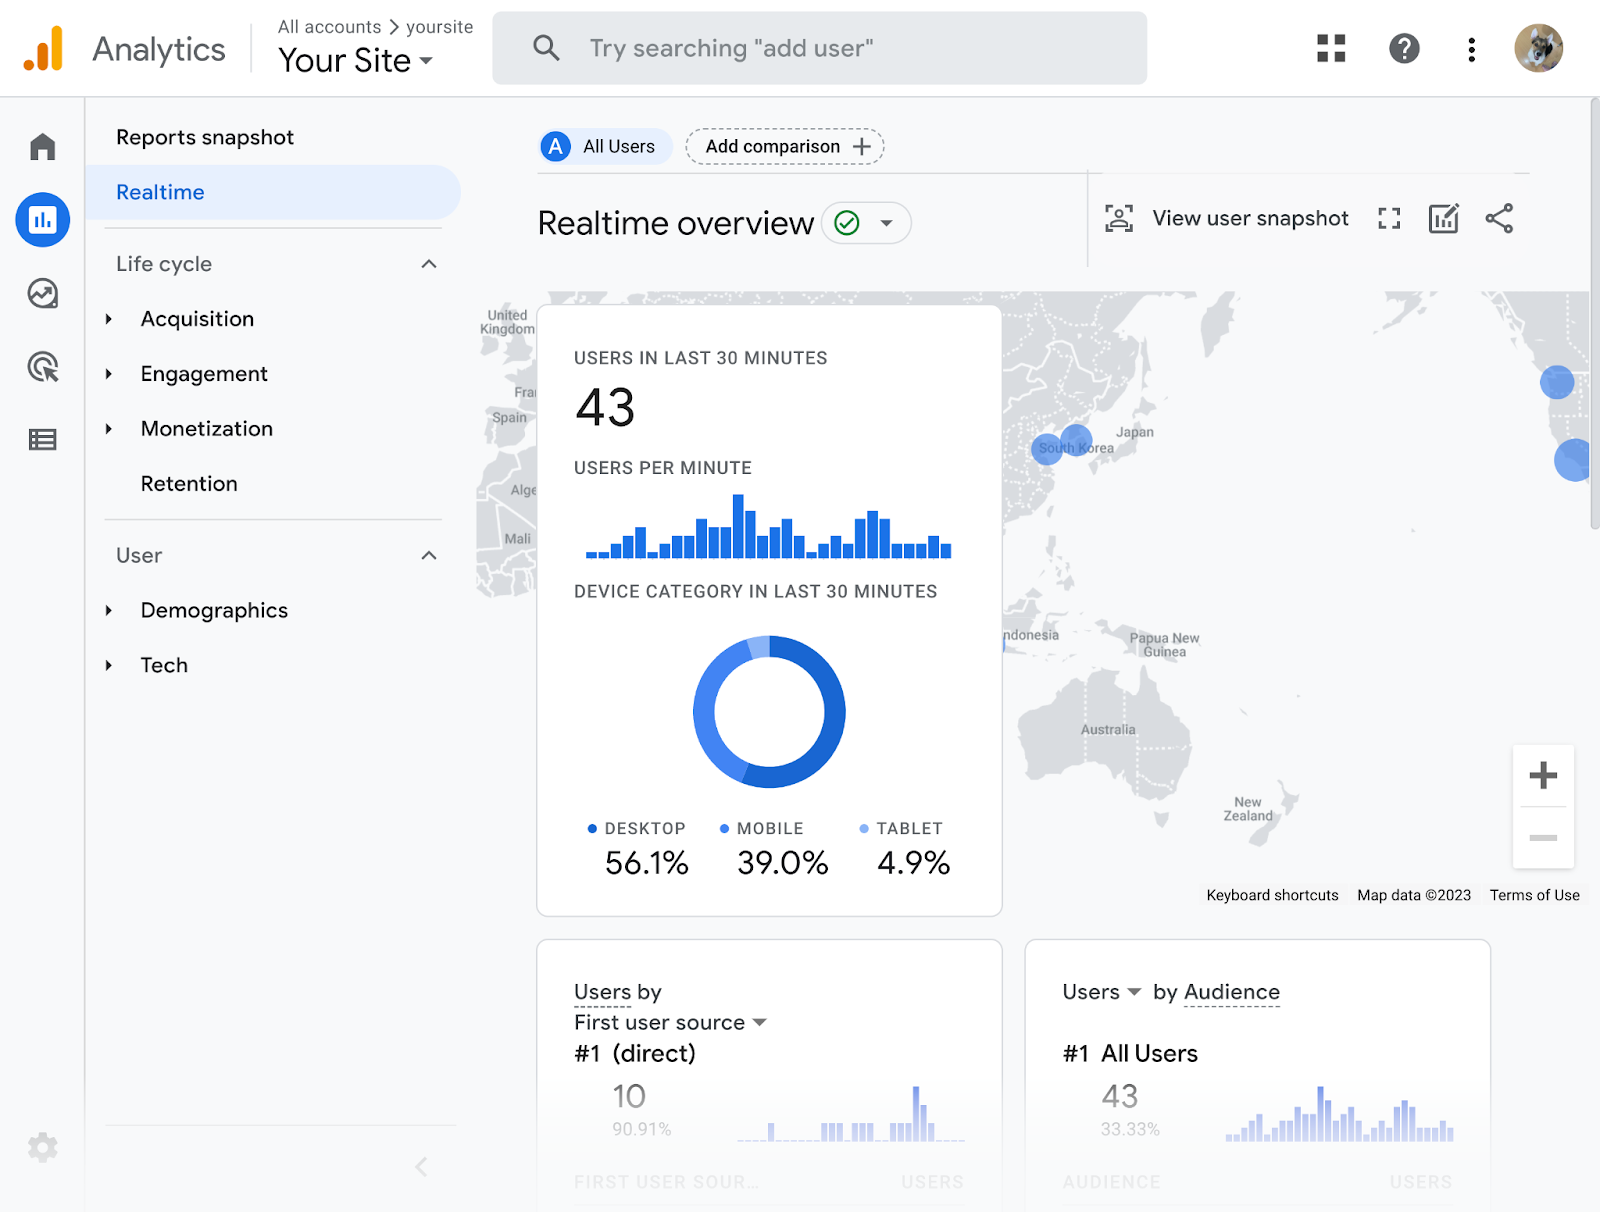The image size is (1600, 1212).
Task: Open the Library section
Action: (x=43, y=439)
